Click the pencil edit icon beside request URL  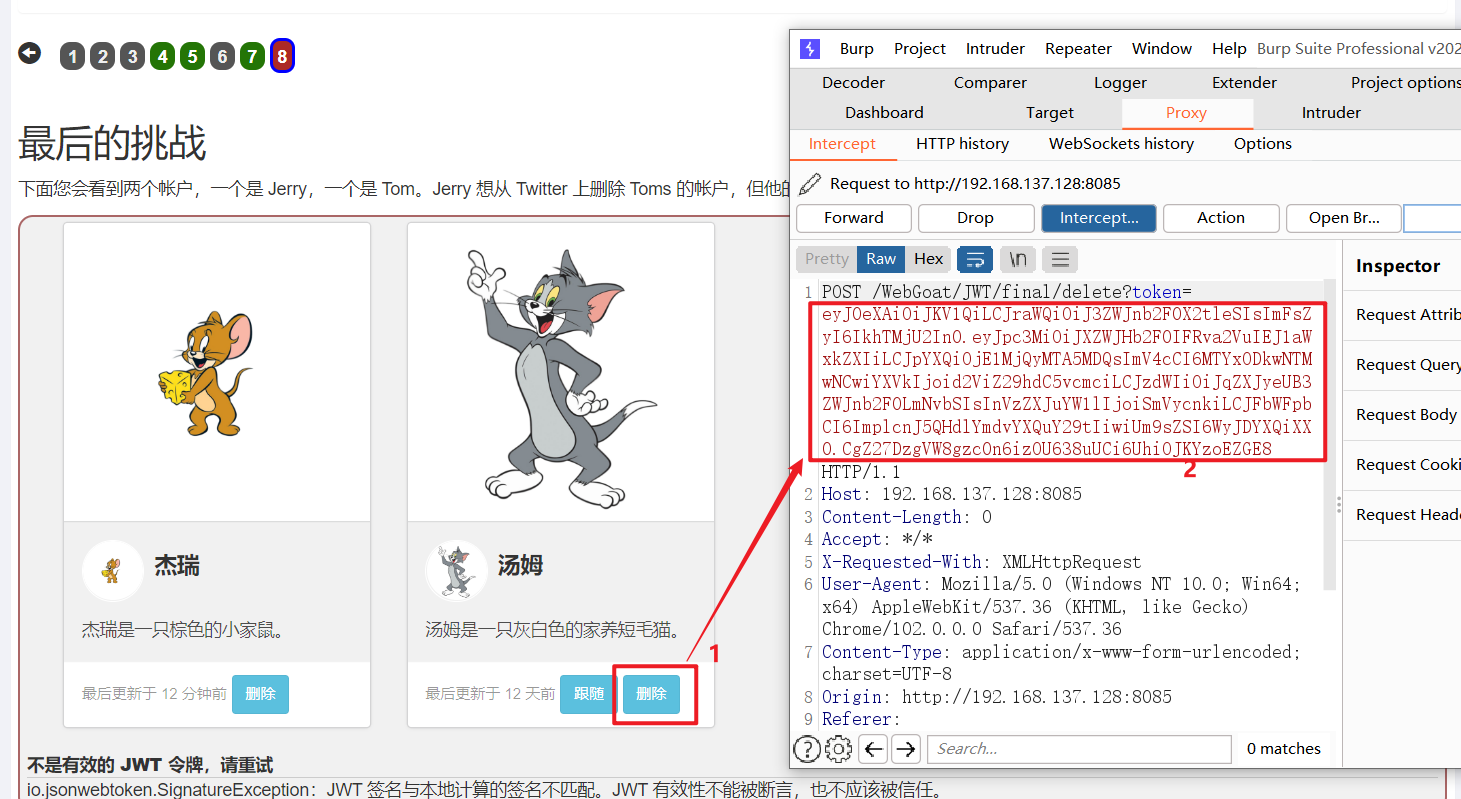810,184
